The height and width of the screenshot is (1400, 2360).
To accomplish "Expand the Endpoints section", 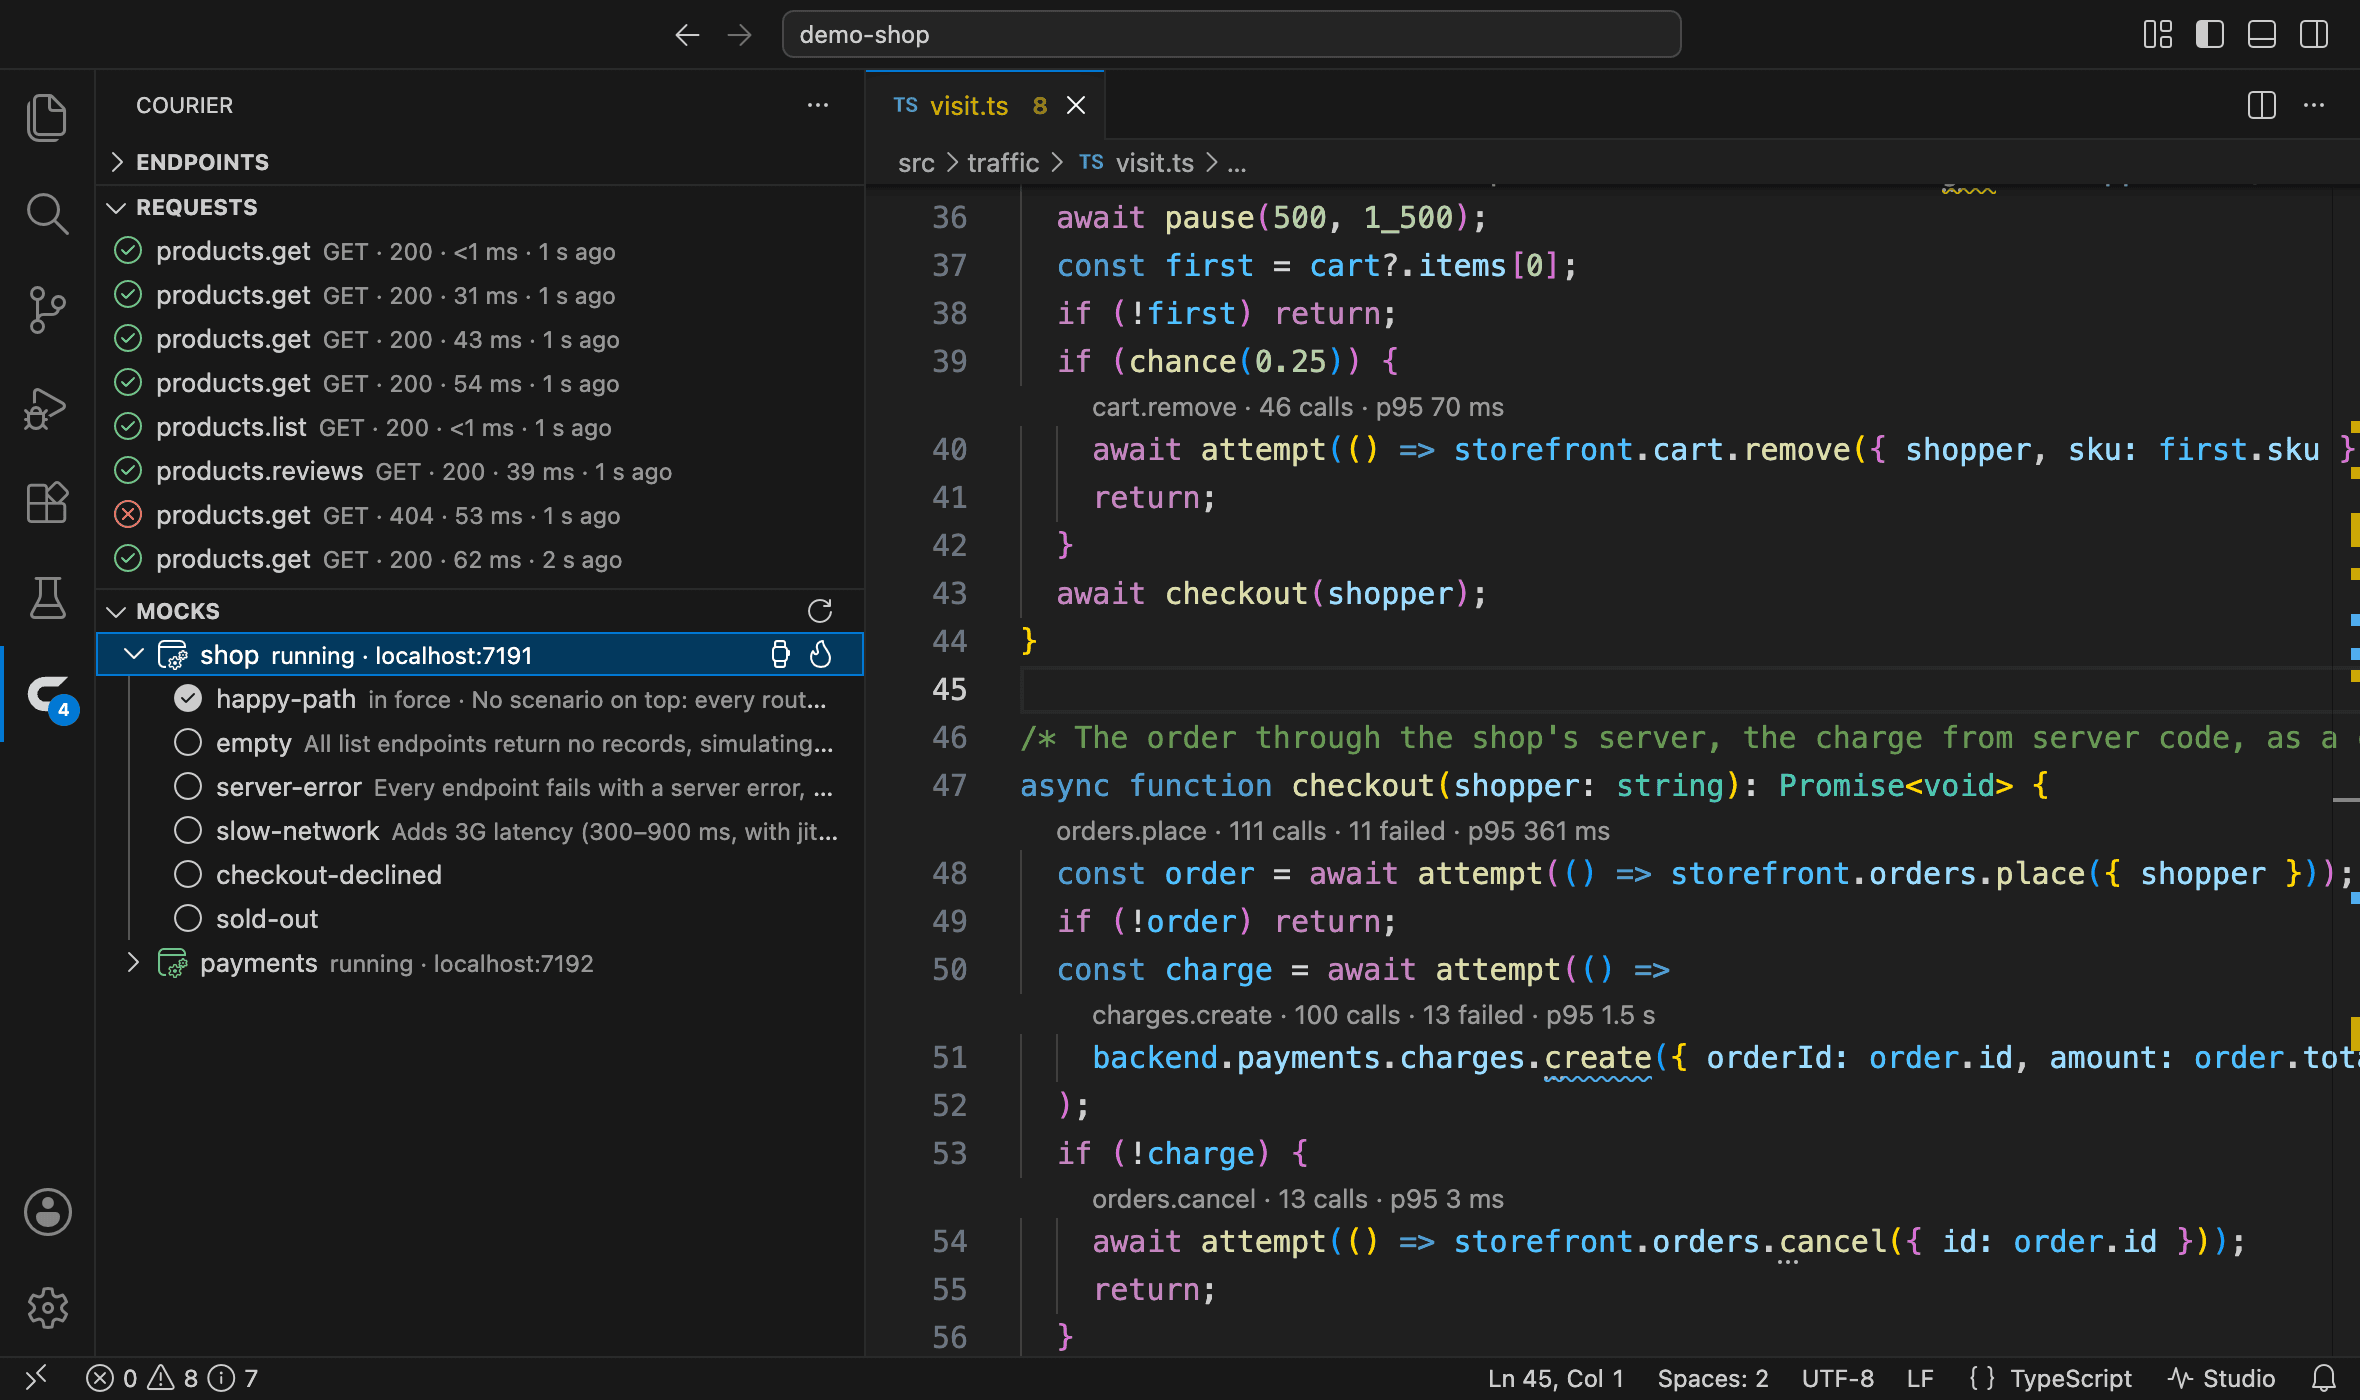I will click(480, 162).
